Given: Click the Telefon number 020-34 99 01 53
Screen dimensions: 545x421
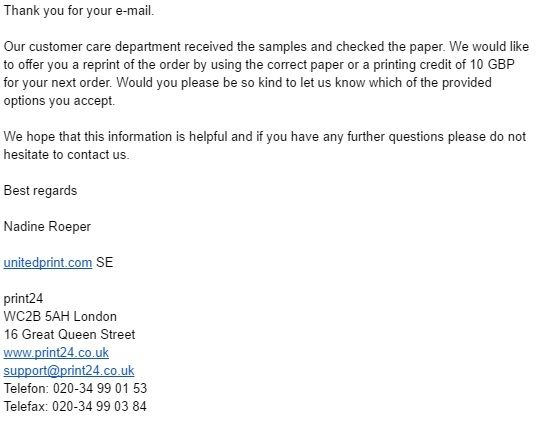Looking at the screenshot, I should pos(100,388).
